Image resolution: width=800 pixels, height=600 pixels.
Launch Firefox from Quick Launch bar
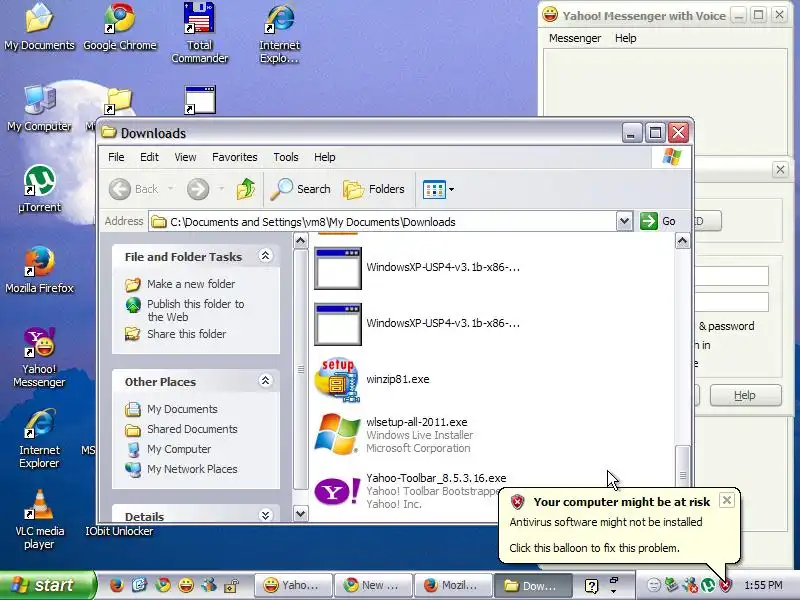tap(116, 585)
